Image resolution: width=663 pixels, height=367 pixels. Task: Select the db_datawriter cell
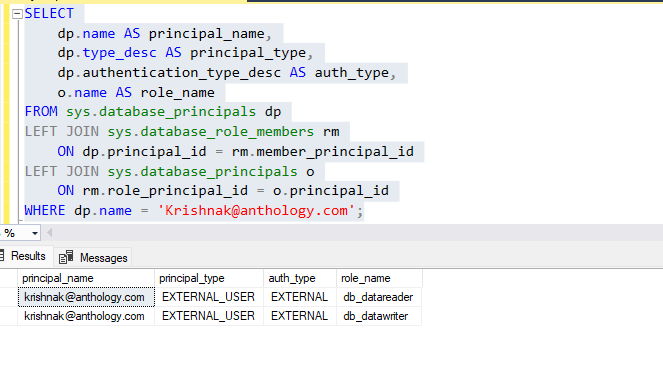click(379, 316)
